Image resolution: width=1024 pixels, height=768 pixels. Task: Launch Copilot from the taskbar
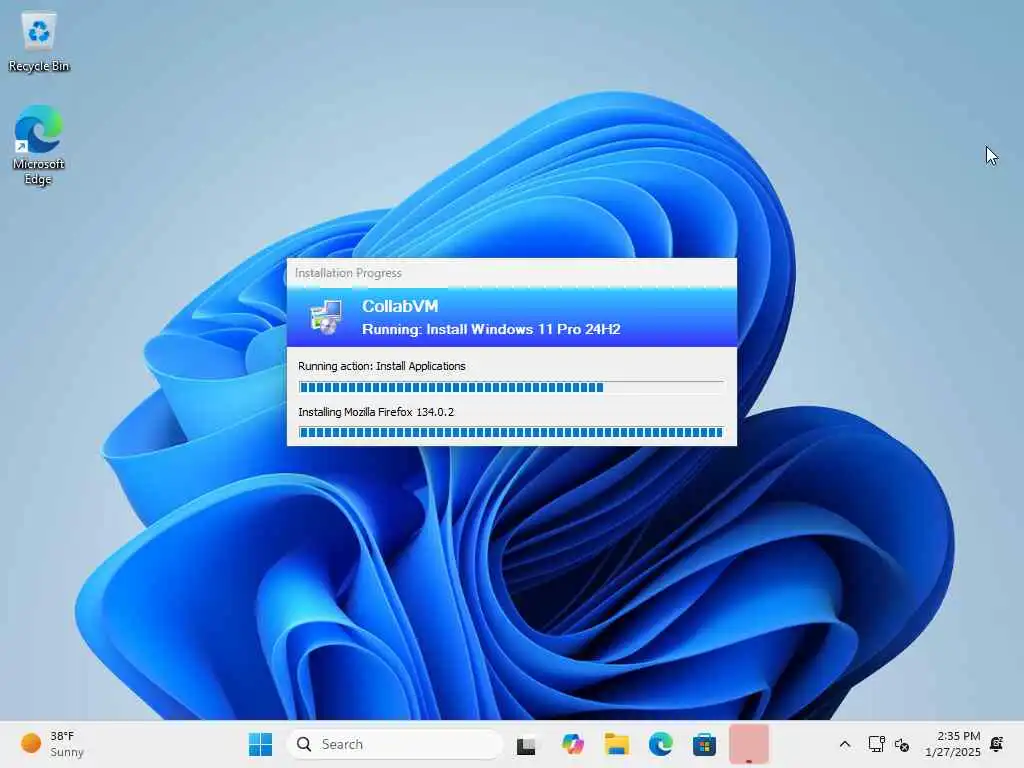(573, 744)
